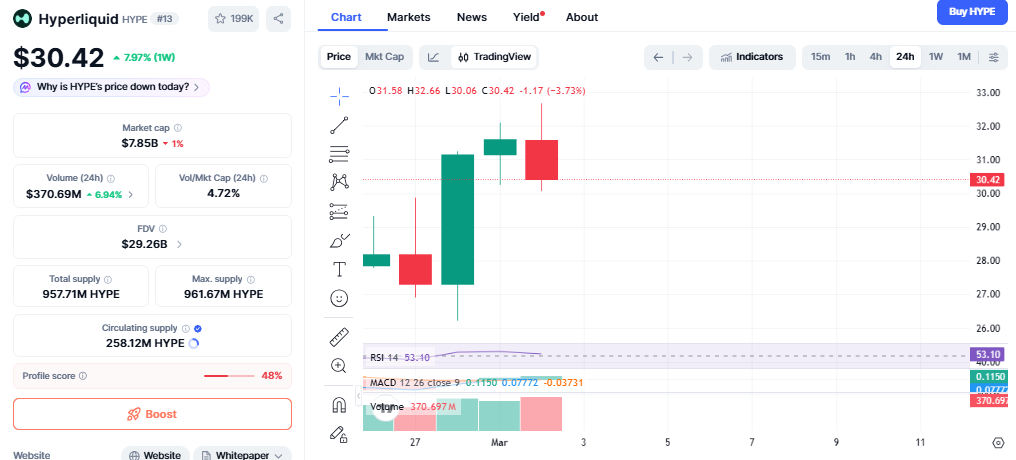Choose the text annotation tool
This screenshot has height=460, width=1016.
pos(339,269)
